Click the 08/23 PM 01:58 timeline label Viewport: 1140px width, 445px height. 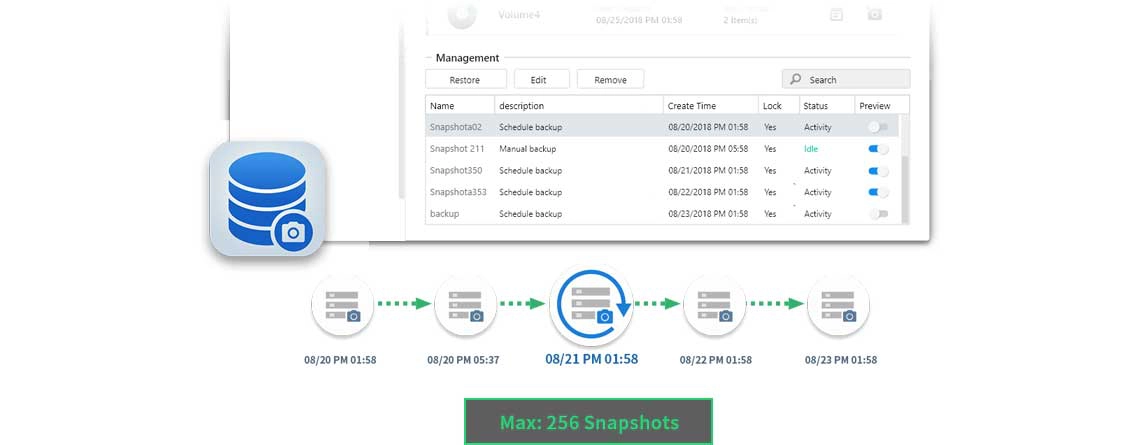point(840,360)
